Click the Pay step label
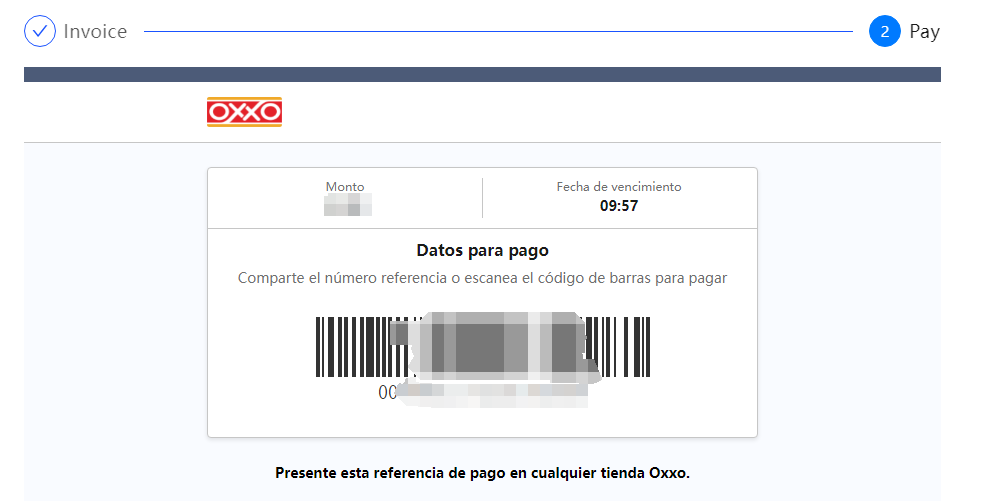 (x=925, y=32)
